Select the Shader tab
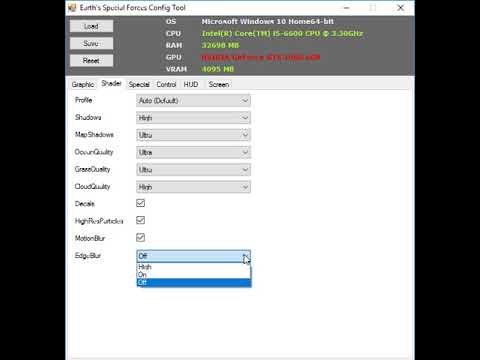Screen dimensions: 480x360 pyautogui.click(x=111, y=84)
